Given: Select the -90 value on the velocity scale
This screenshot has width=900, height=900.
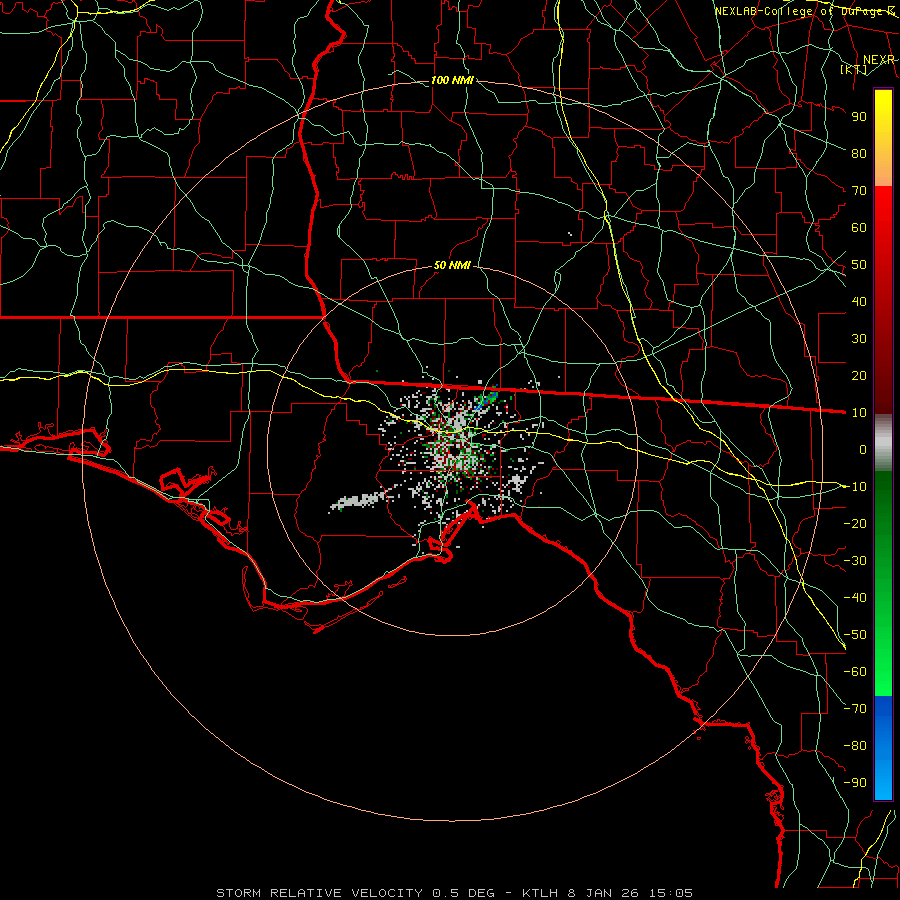Looking at the screenshot, I should point(855,783).
